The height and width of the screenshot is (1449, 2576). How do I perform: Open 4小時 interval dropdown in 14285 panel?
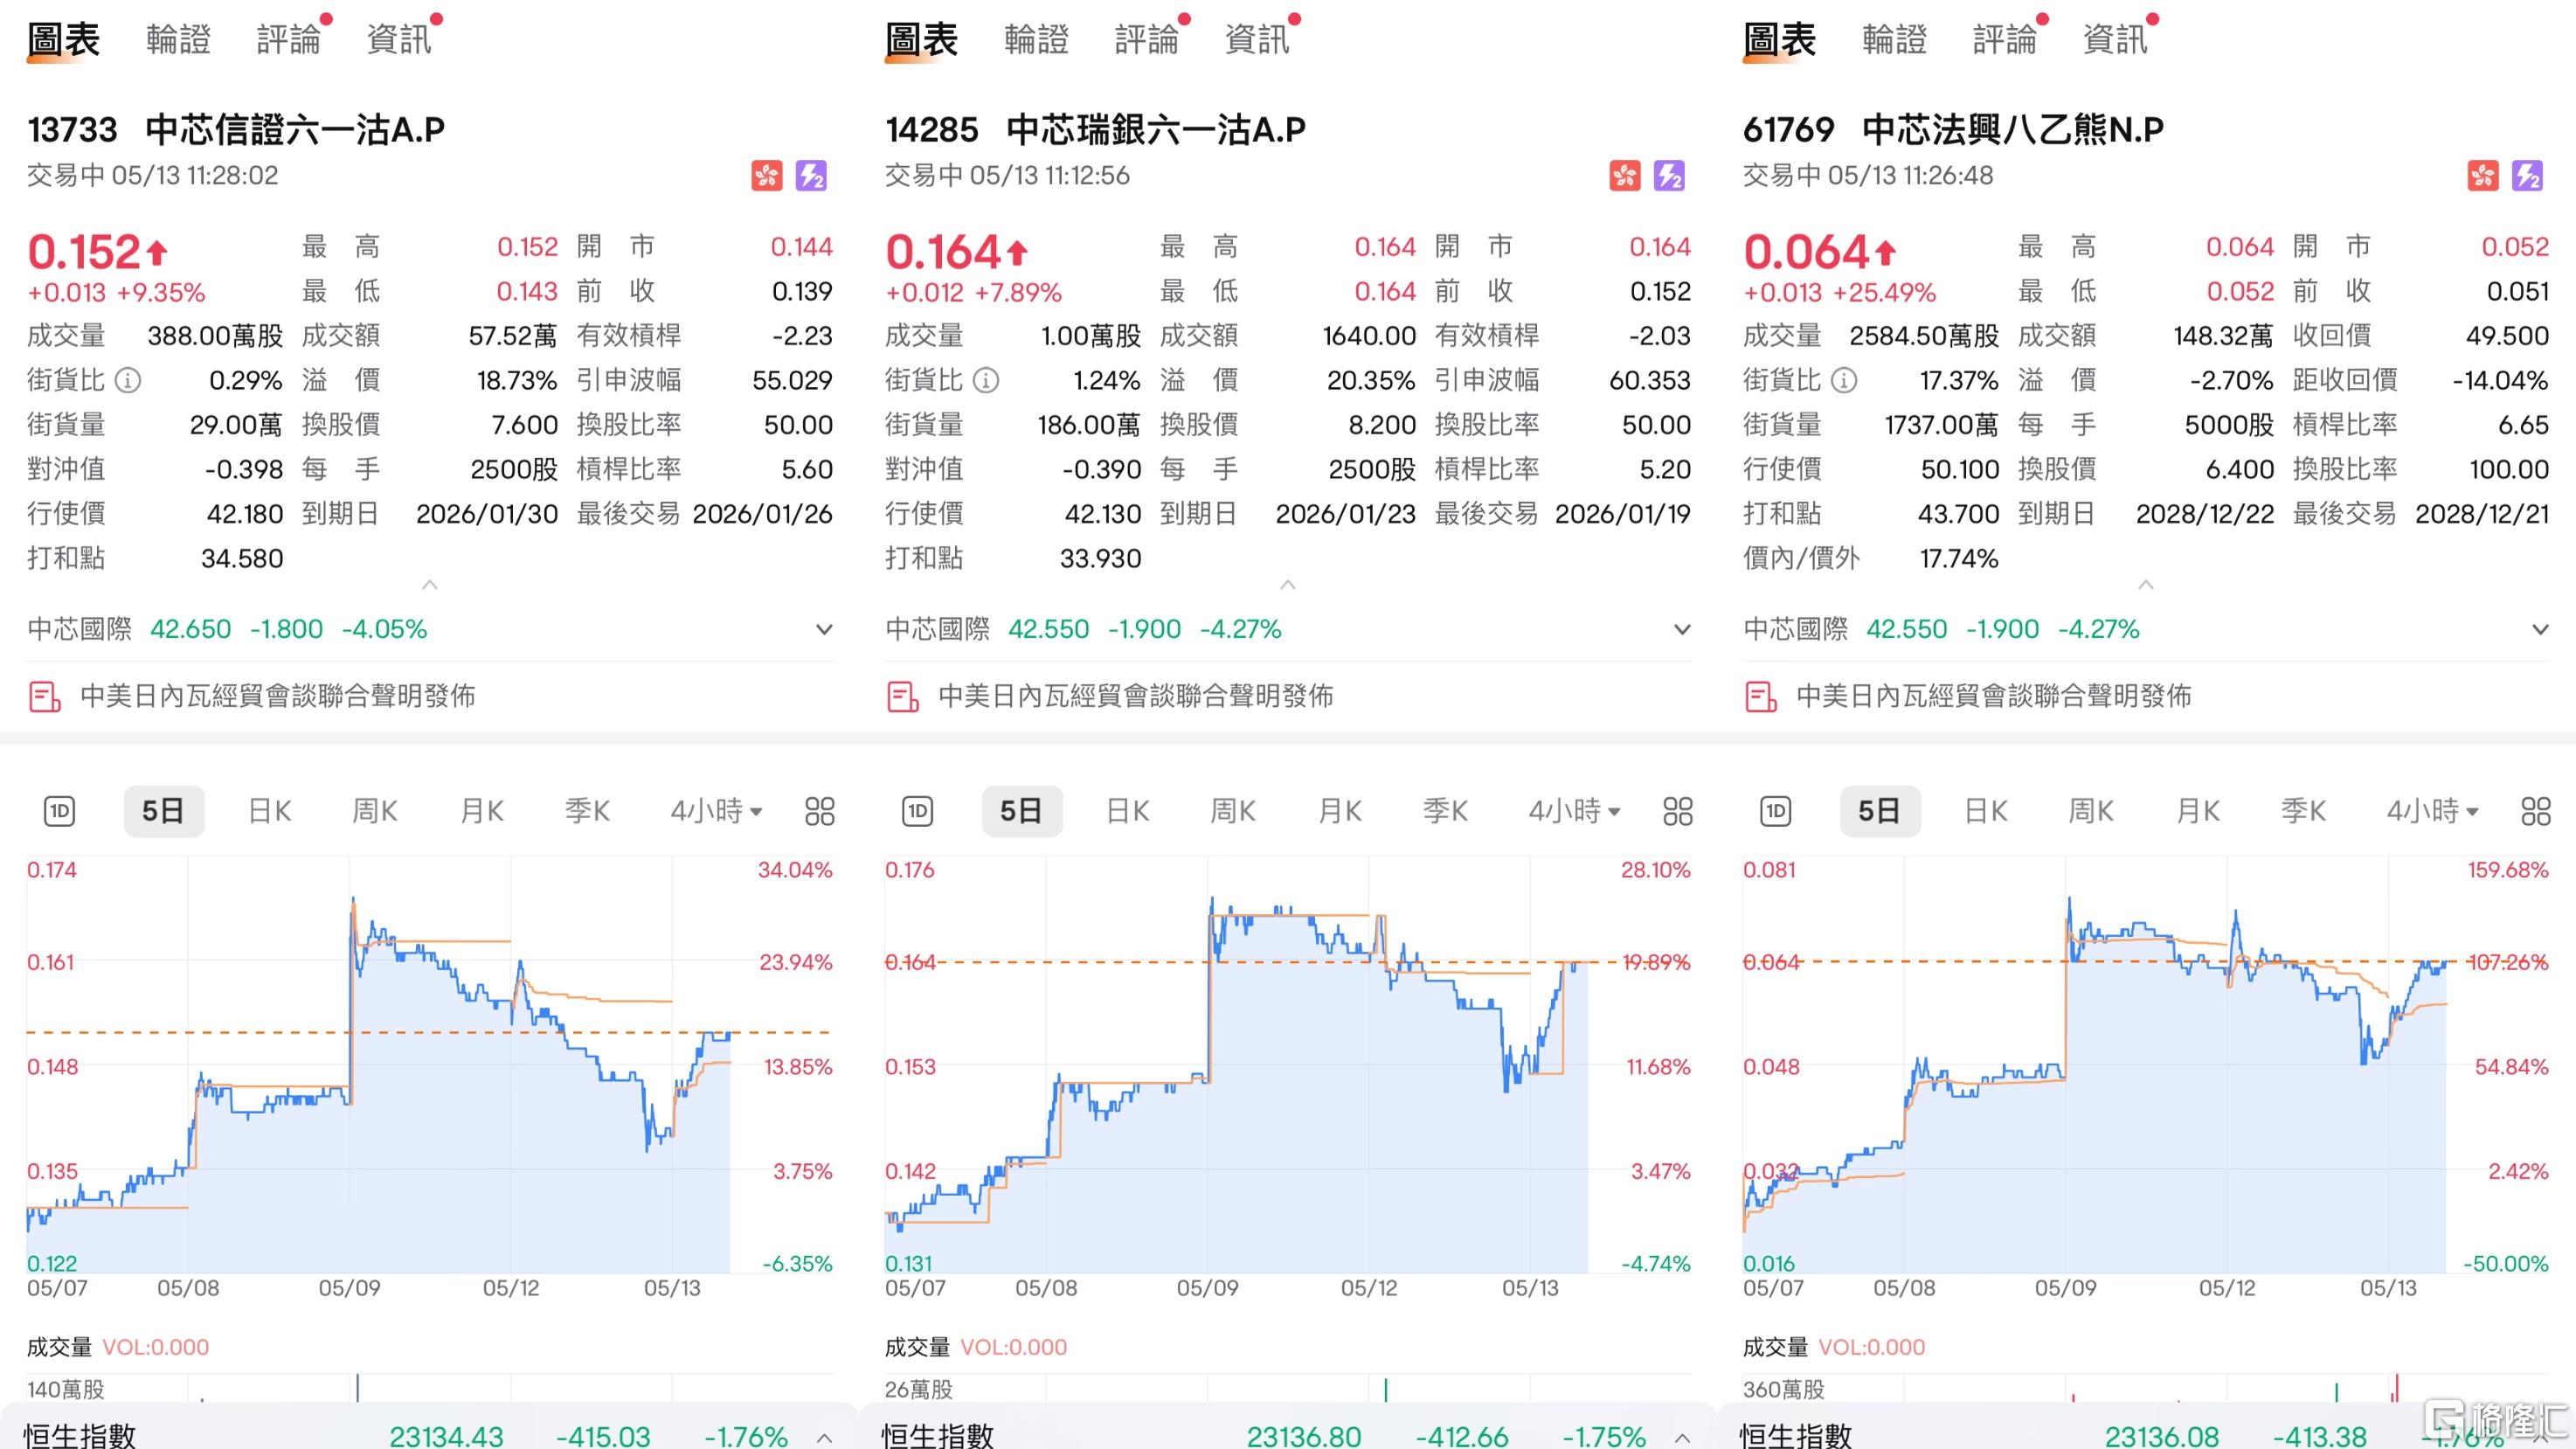[1575, 811]
